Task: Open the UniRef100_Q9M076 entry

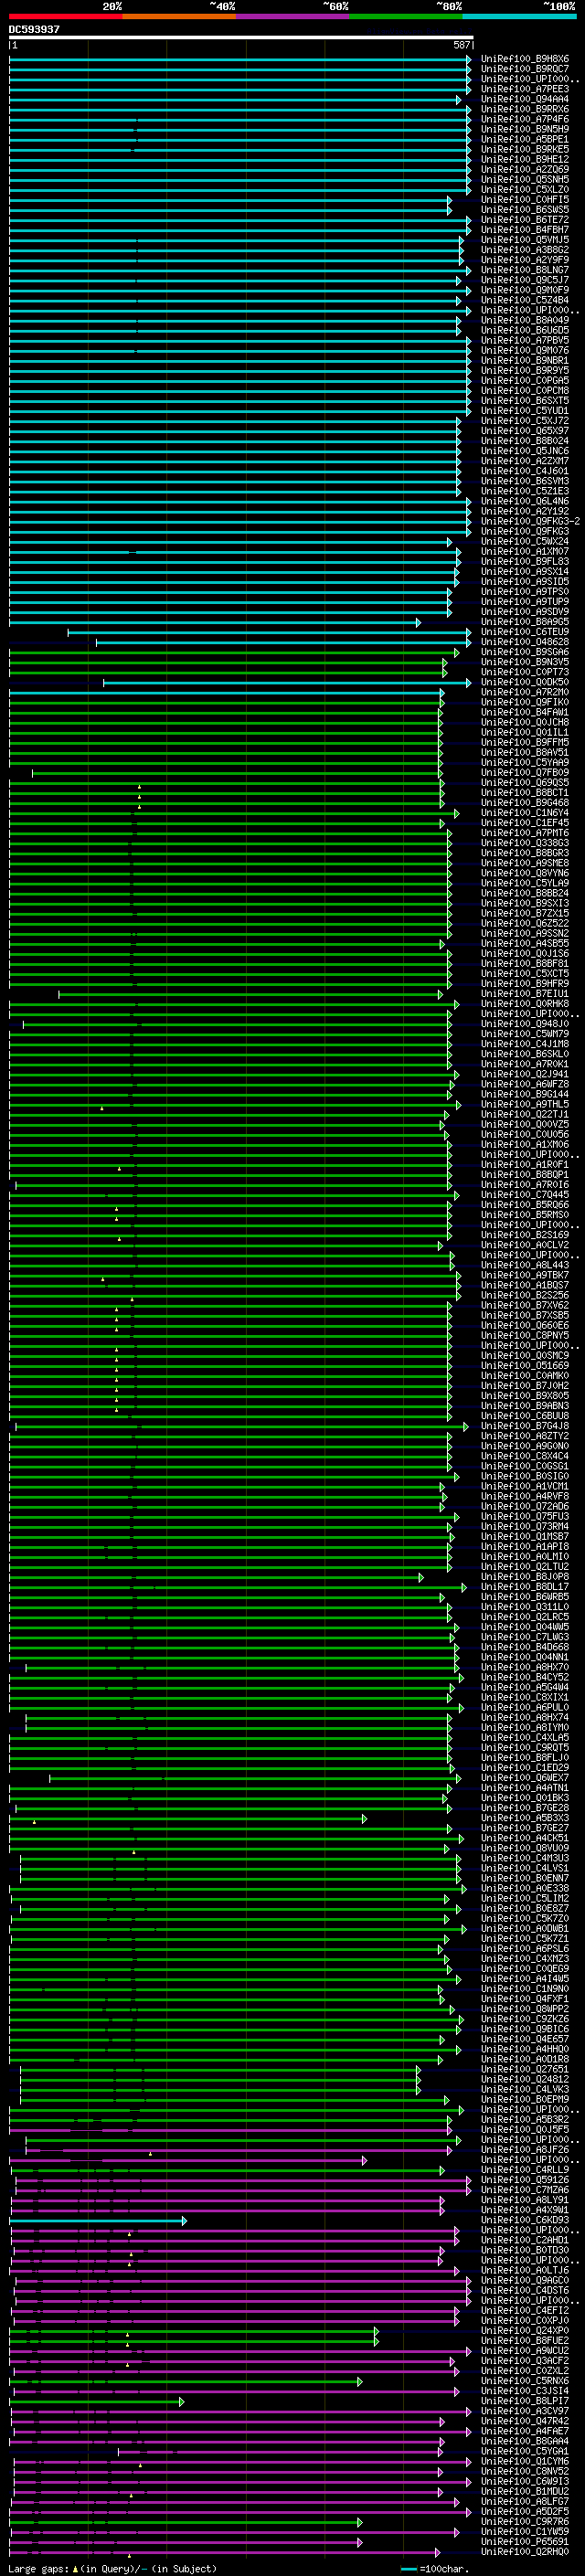Action: [x=525, y=350]
